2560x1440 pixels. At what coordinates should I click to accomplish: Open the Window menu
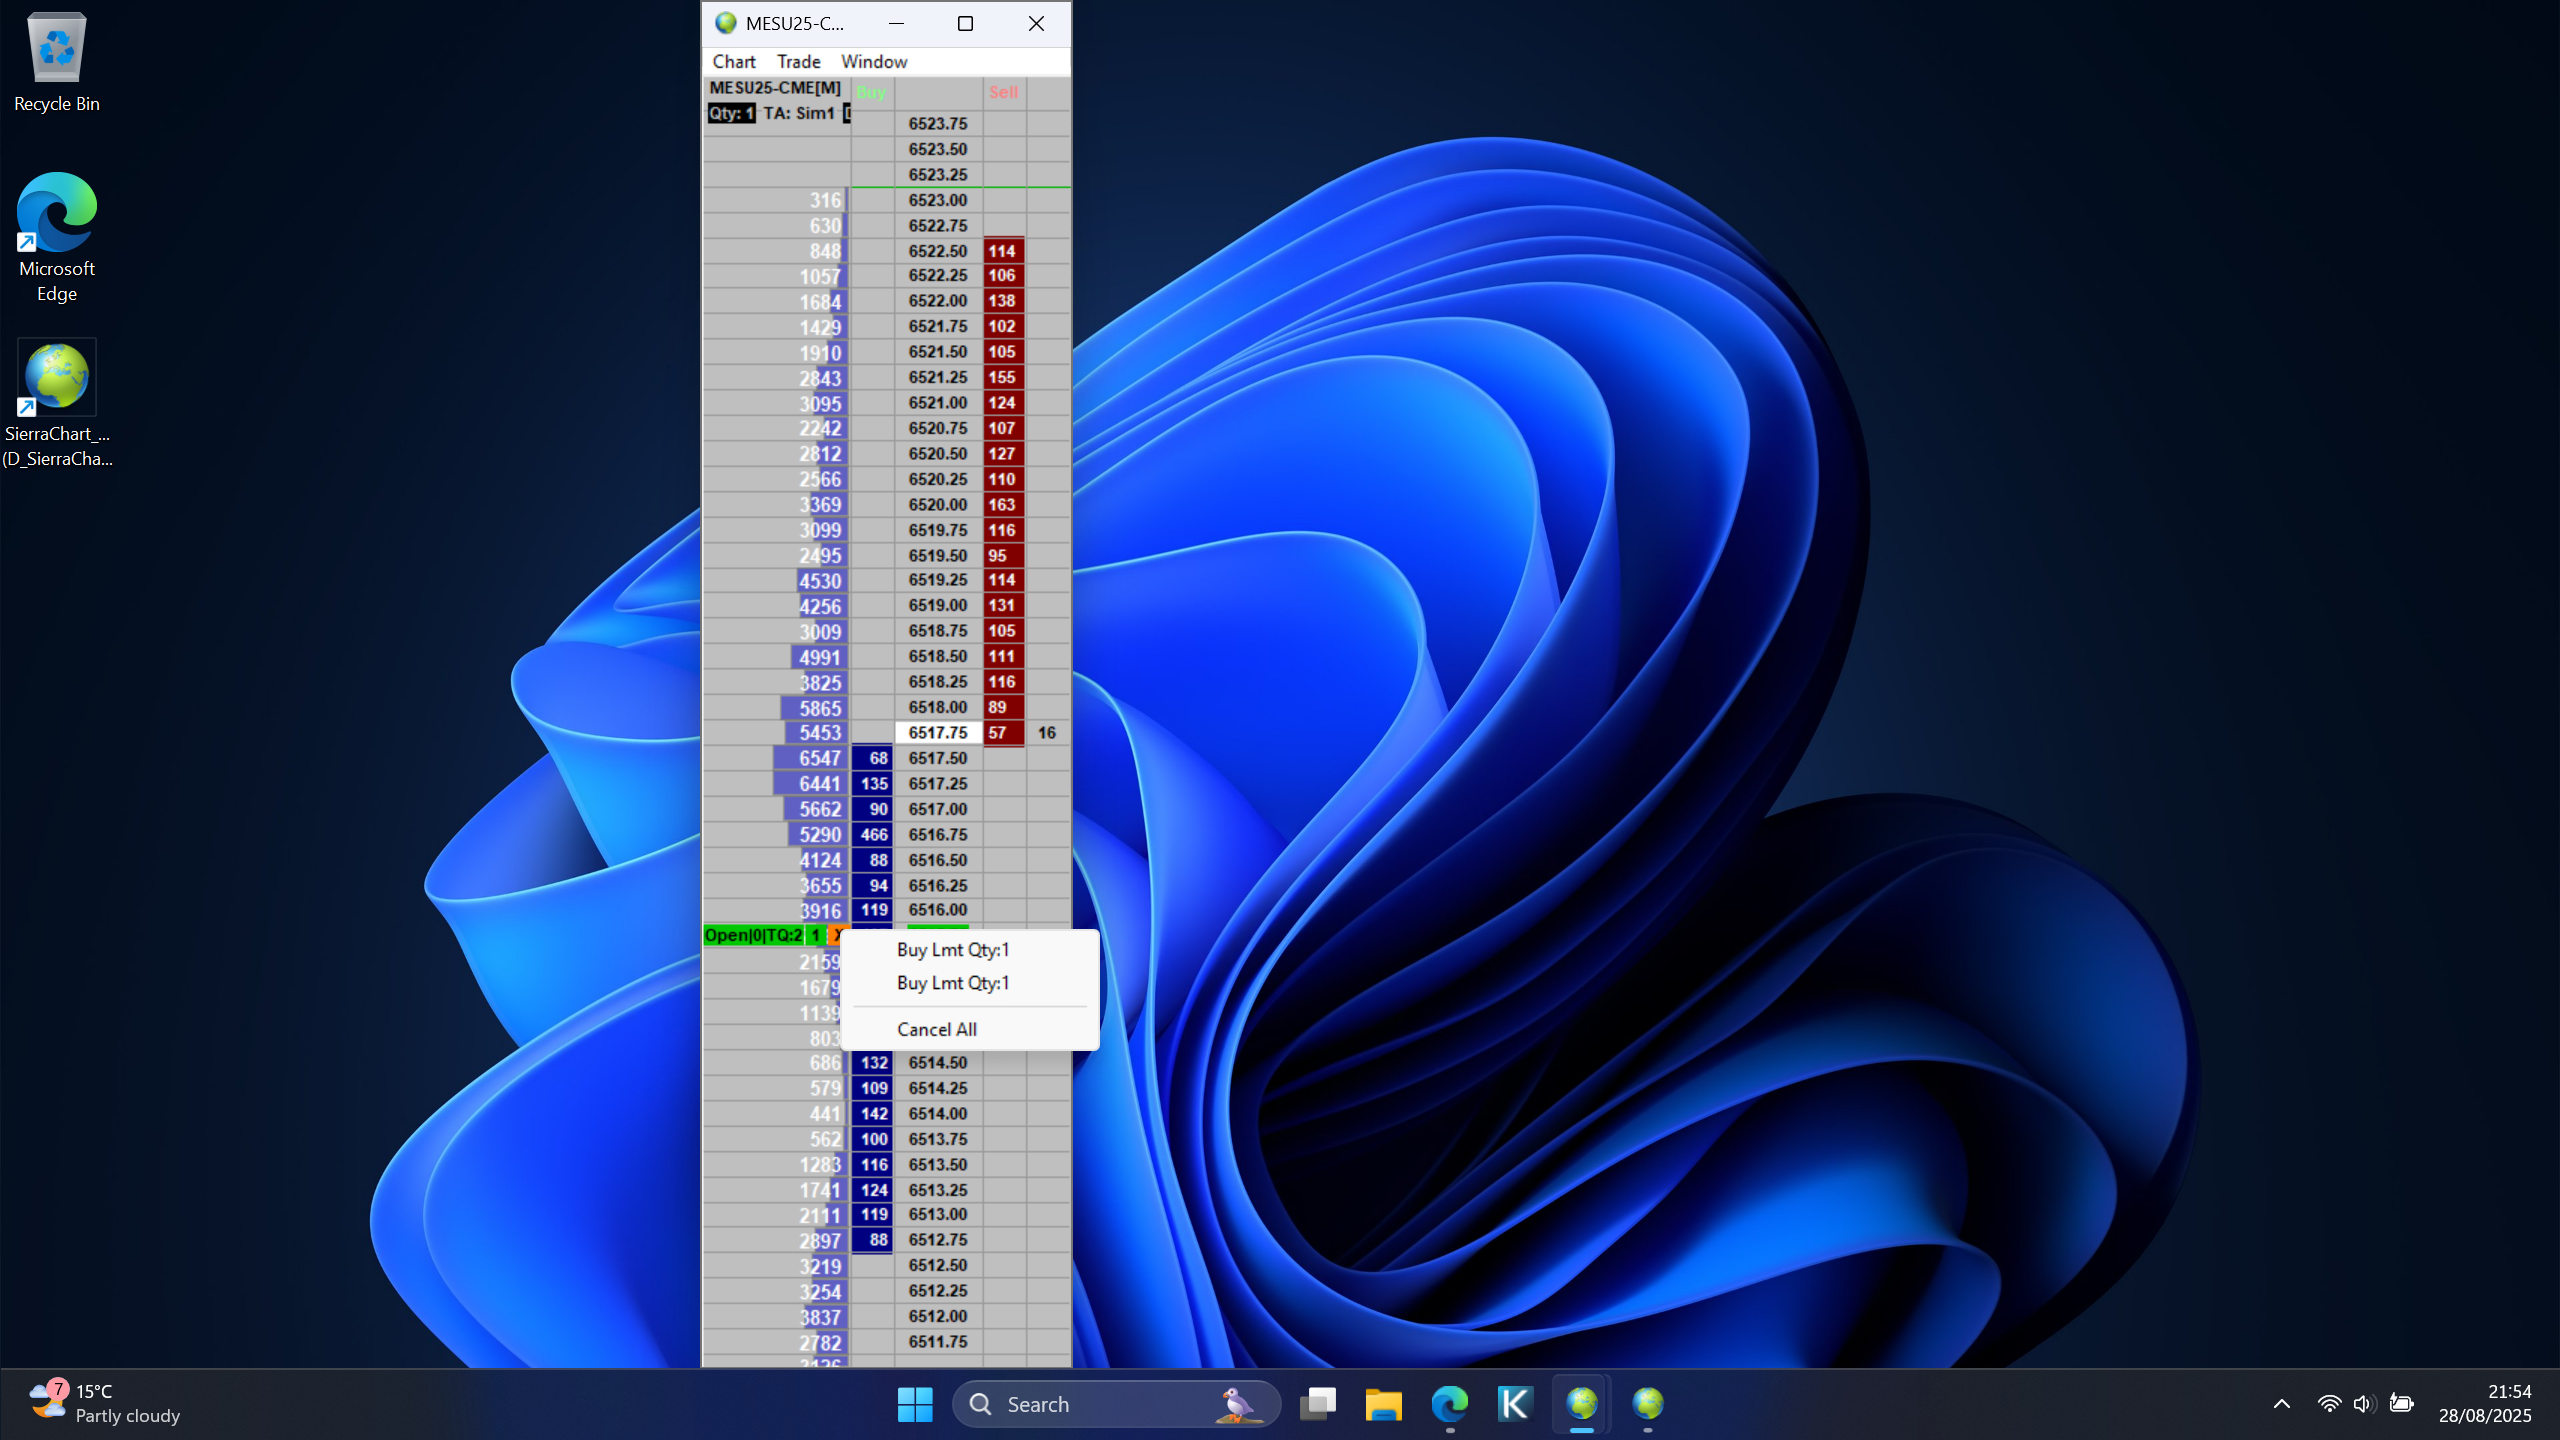[x=873, y=62]
